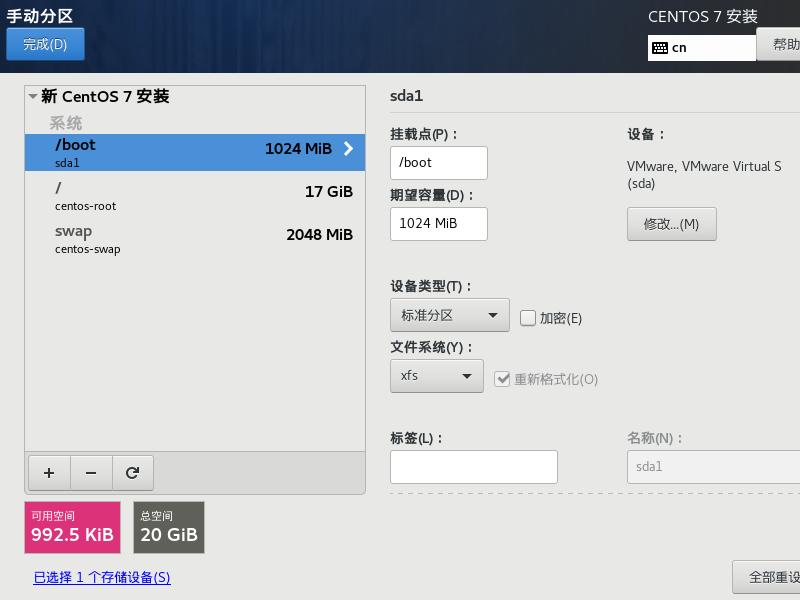Screen dimensions: 800x600
Task: Open the selected storage devices link
Action: (100, 577)
